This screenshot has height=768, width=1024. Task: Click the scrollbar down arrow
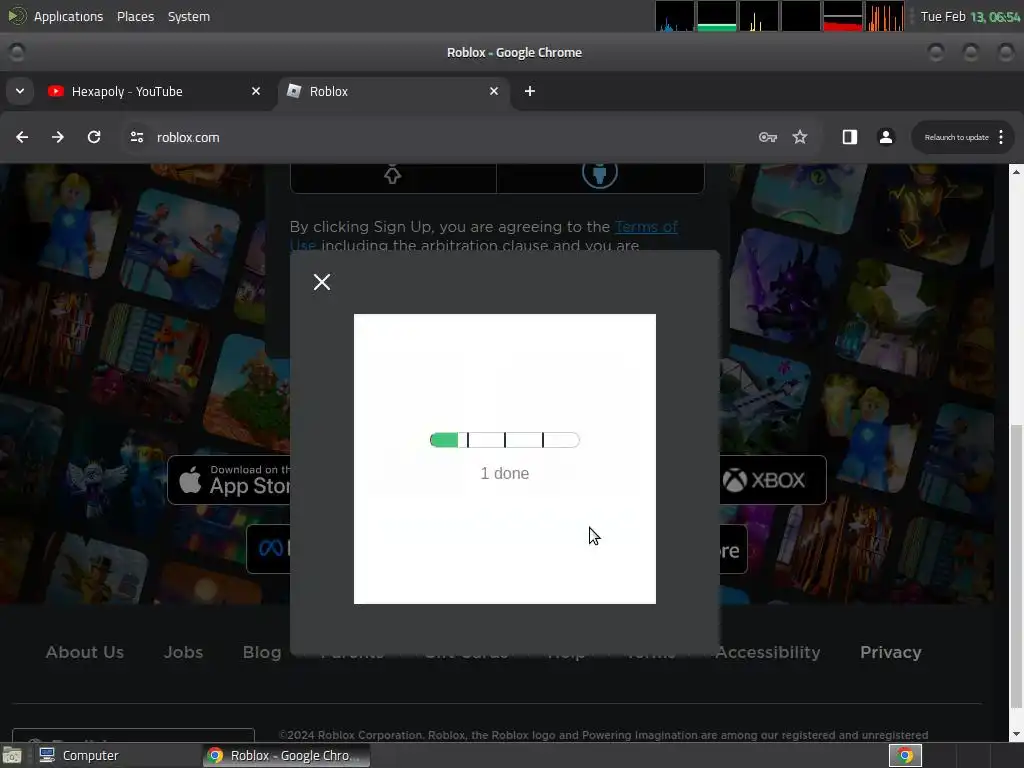point(1016,734)
